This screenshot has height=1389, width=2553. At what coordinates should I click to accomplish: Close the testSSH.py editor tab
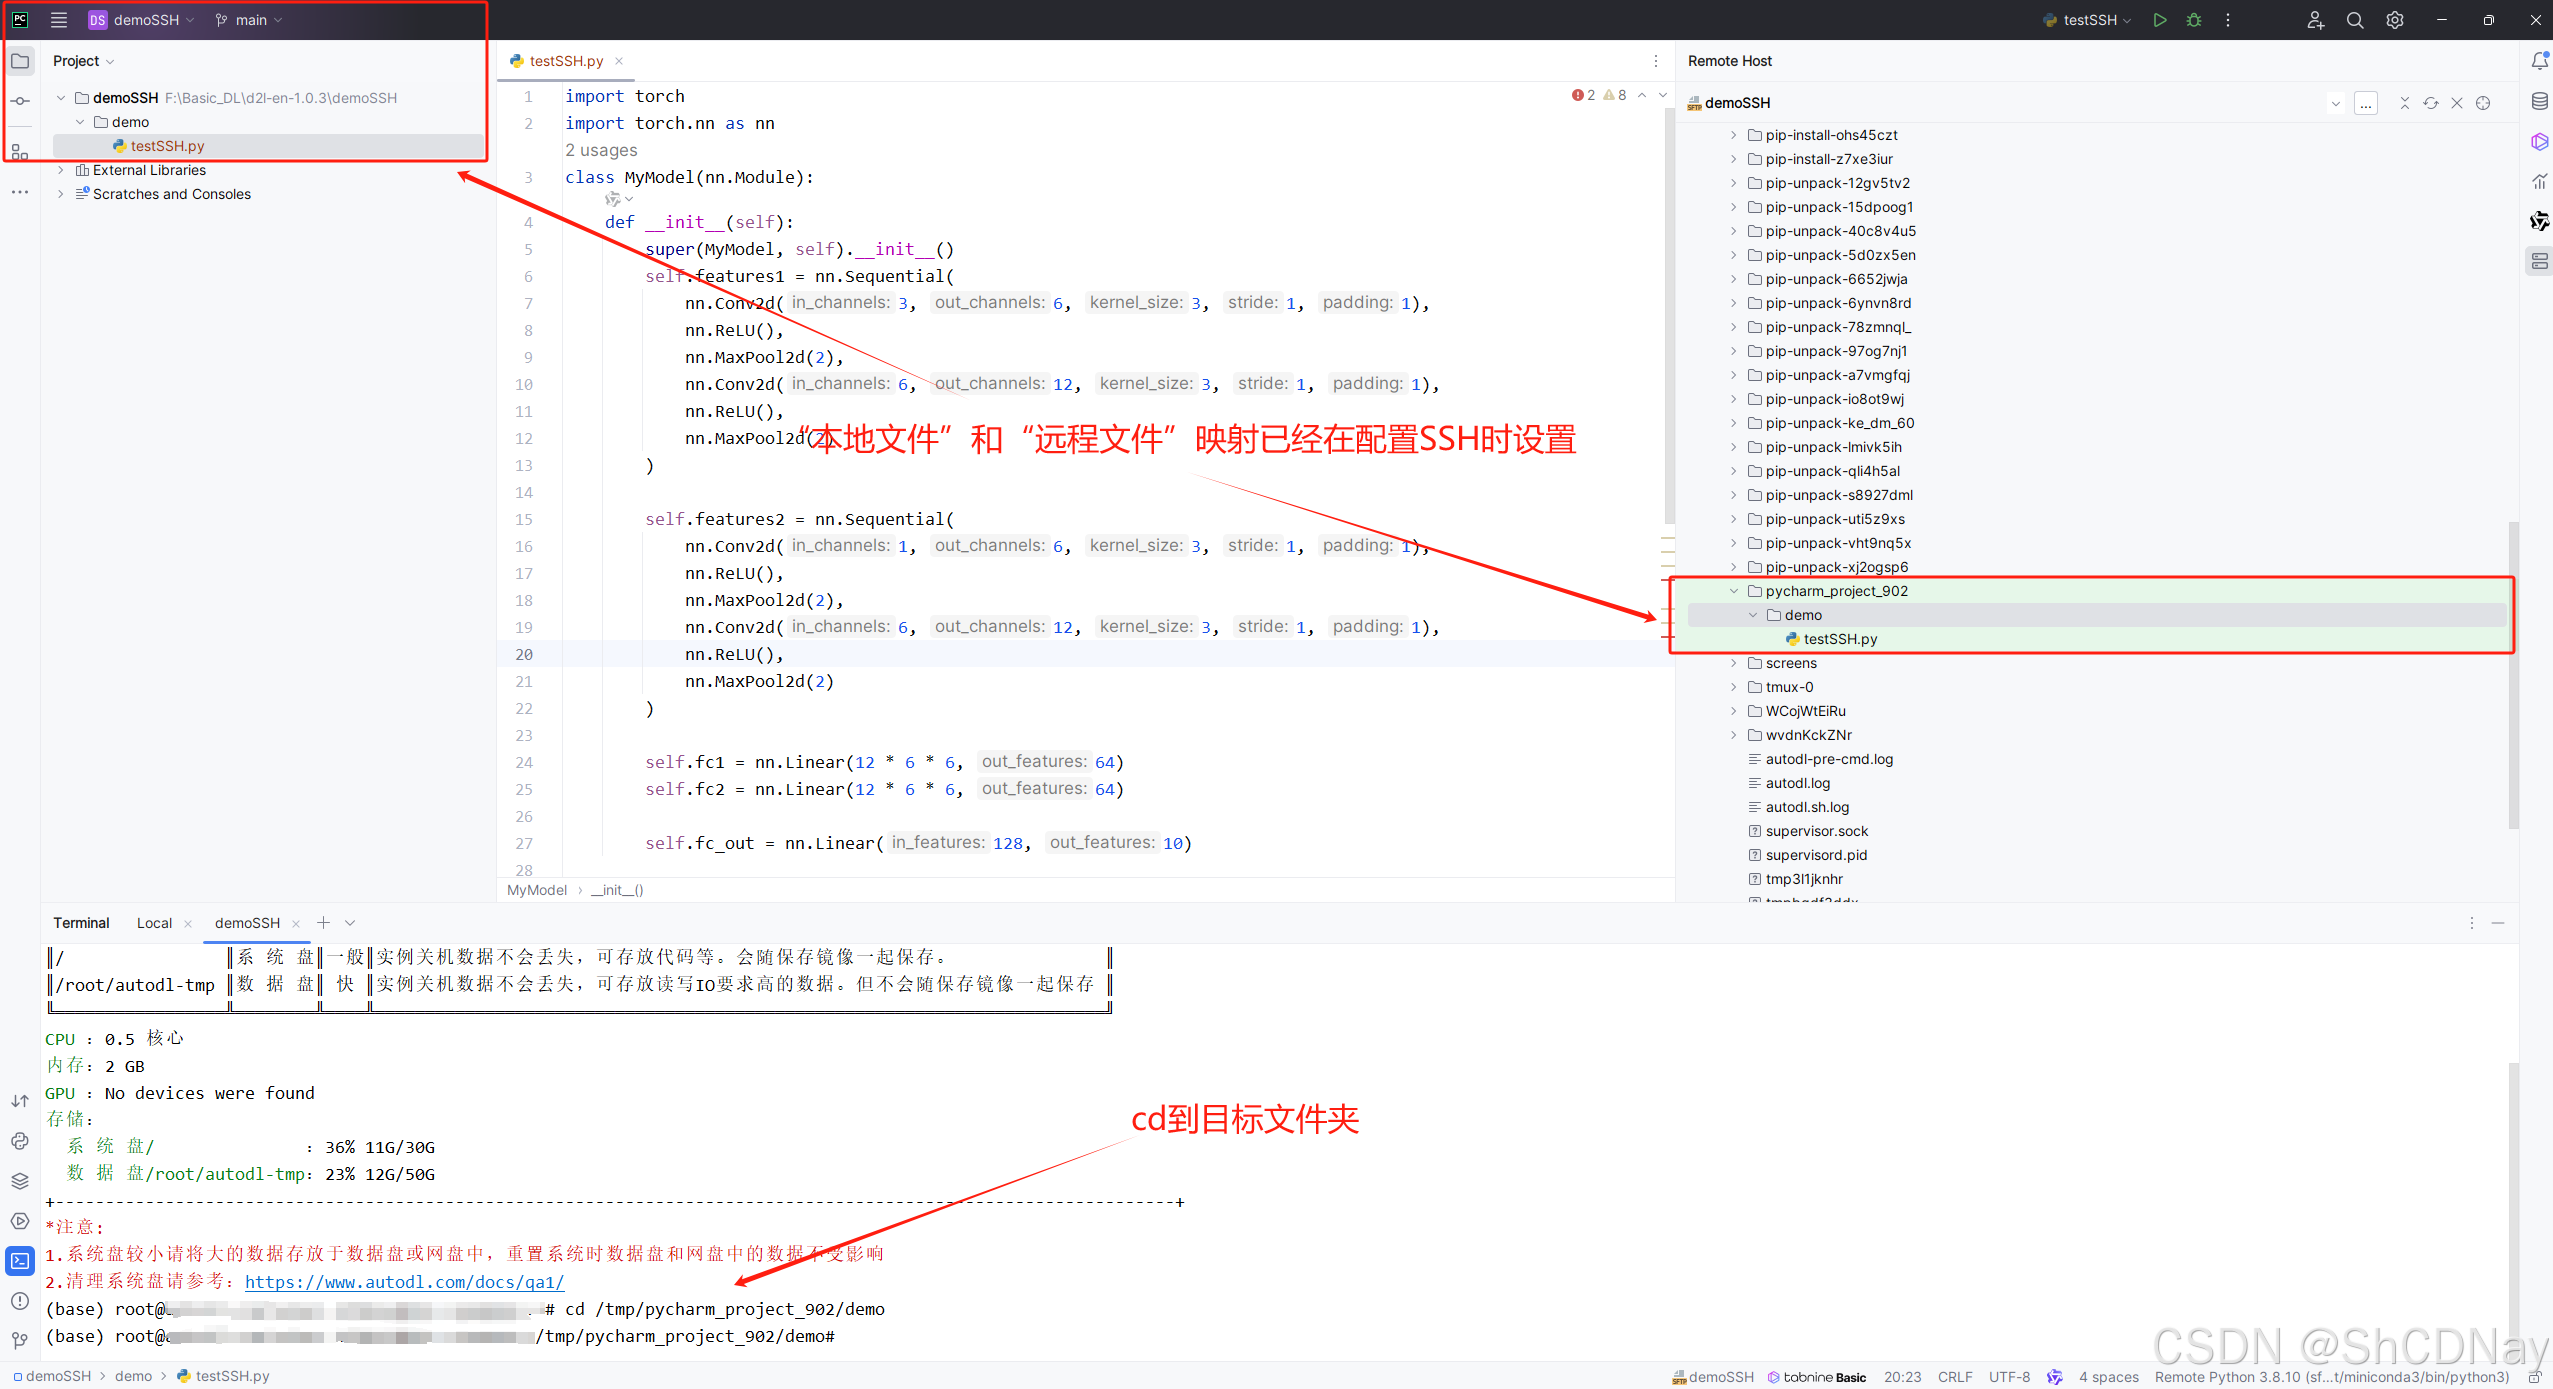(x=619, y=61)
